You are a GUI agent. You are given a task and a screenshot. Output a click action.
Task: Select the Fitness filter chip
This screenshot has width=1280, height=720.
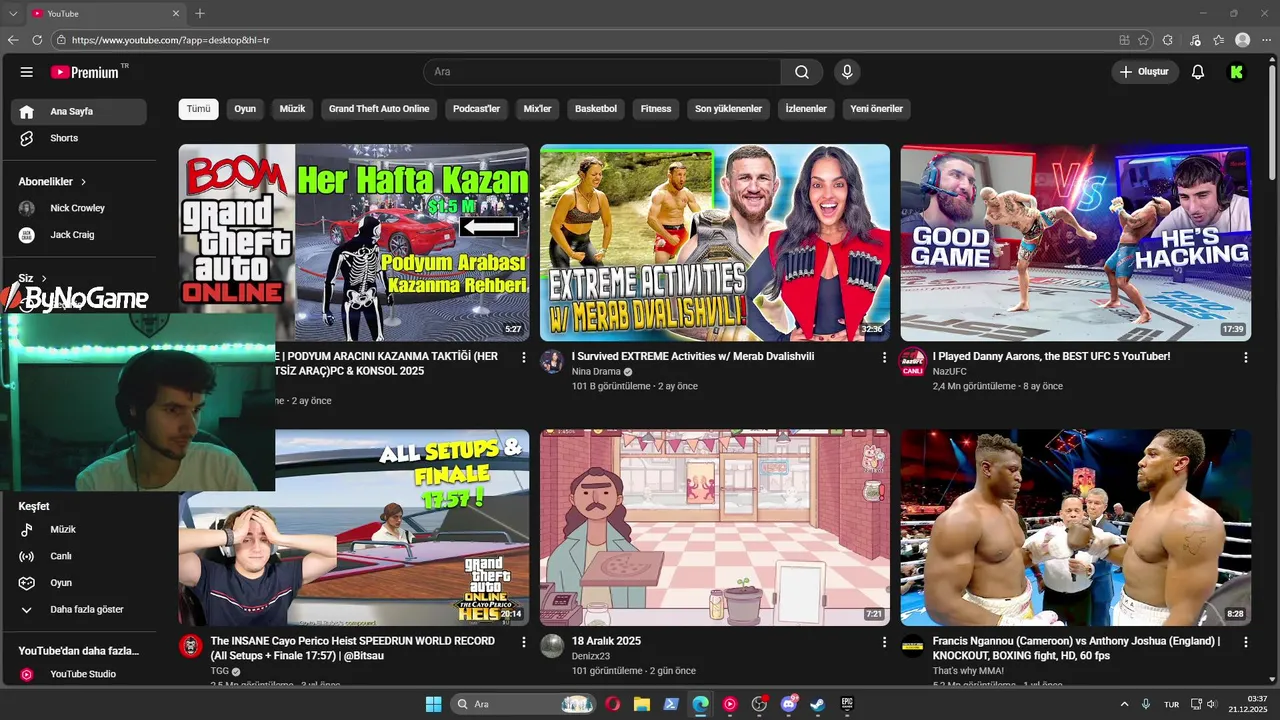point(656,109)
